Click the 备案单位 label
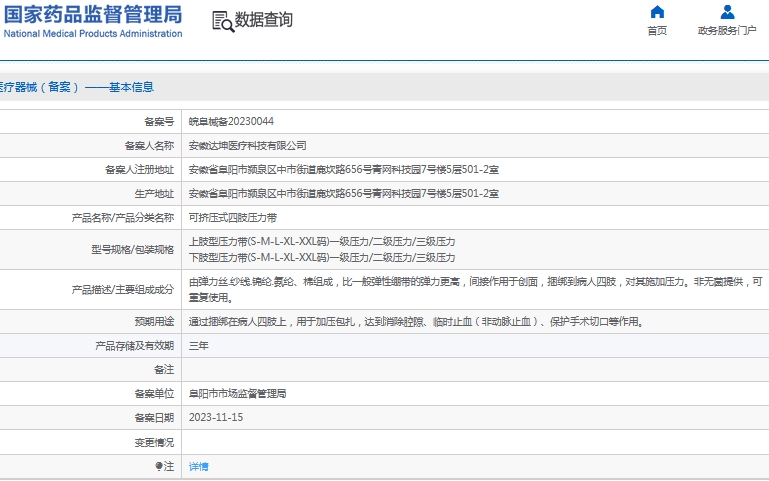Image resolution: width=769 pixels, height=481 pixels. tap(154, 394)
